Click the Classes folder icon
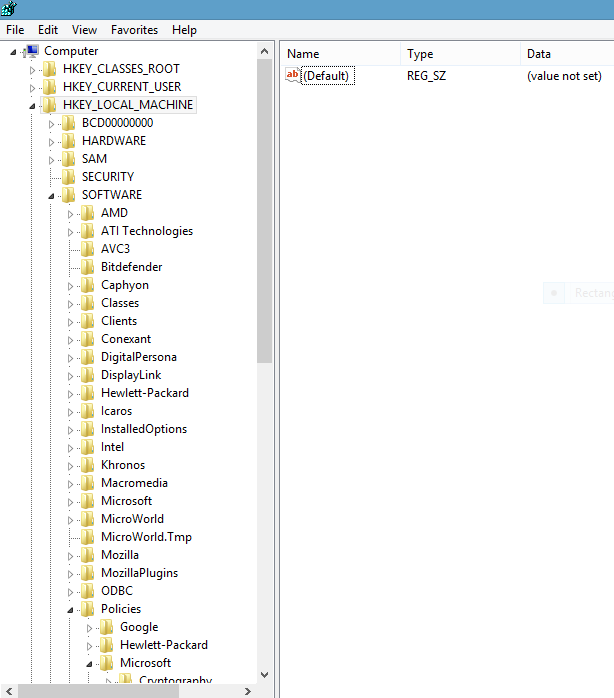 [87, 303]
